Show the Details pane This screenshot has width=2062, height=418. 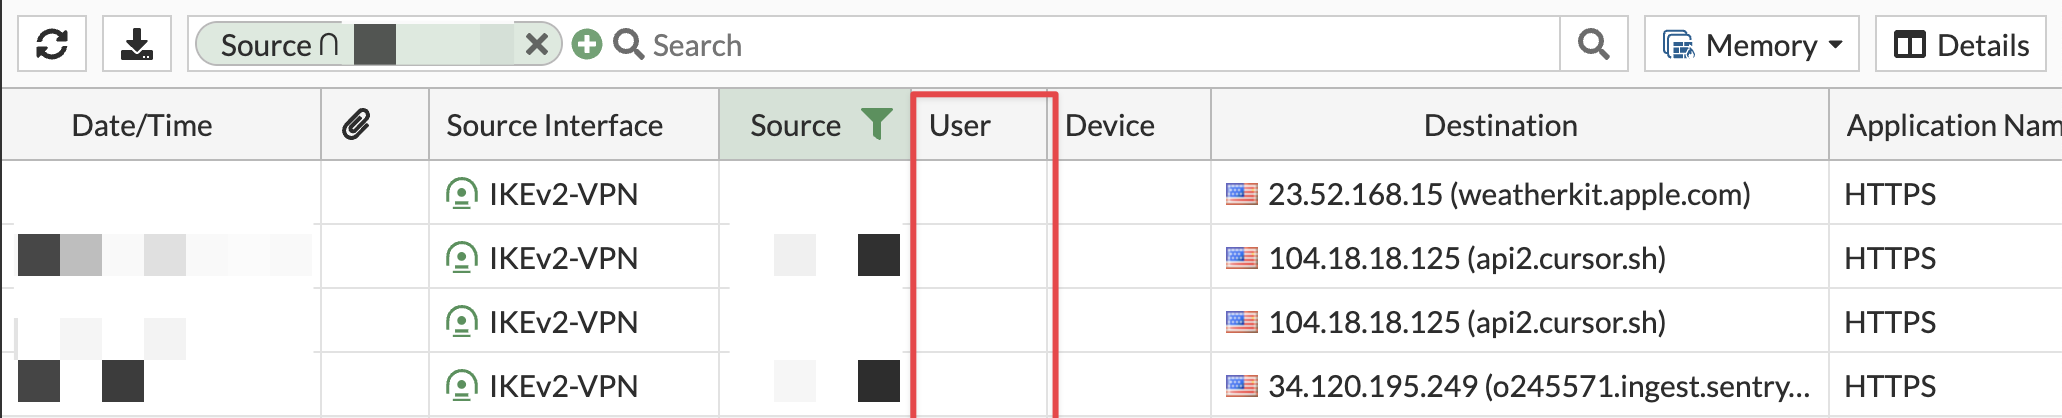tap(1961, 44)
